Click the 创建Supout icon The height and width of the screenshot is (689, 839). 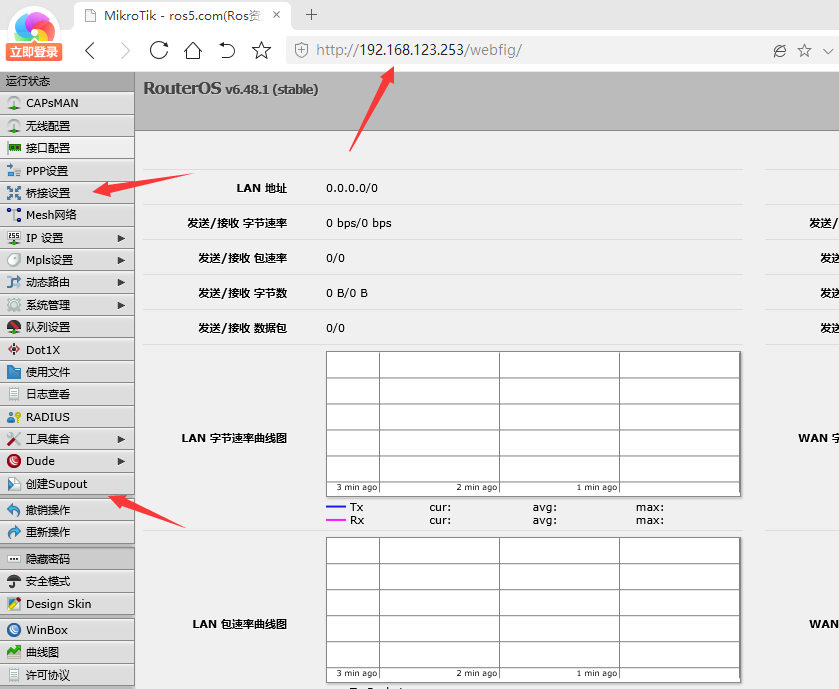pyautogui.click(x=14, y=484)
